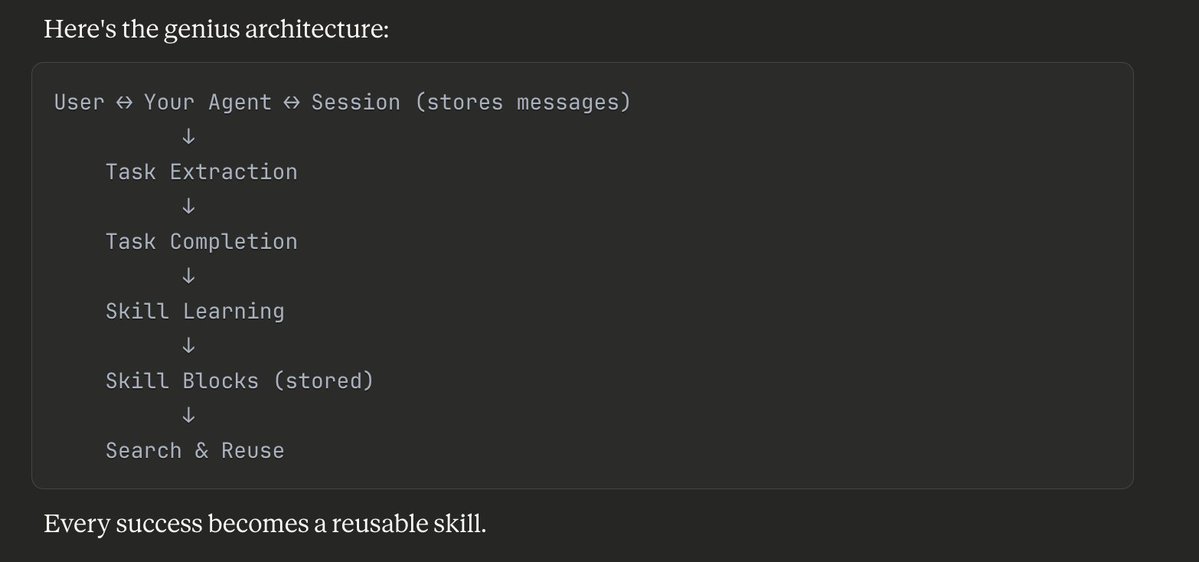This screenshot has height=562, width=1199.
Task: Click the down arrow above Task Extraction
Action: point(188,137)
